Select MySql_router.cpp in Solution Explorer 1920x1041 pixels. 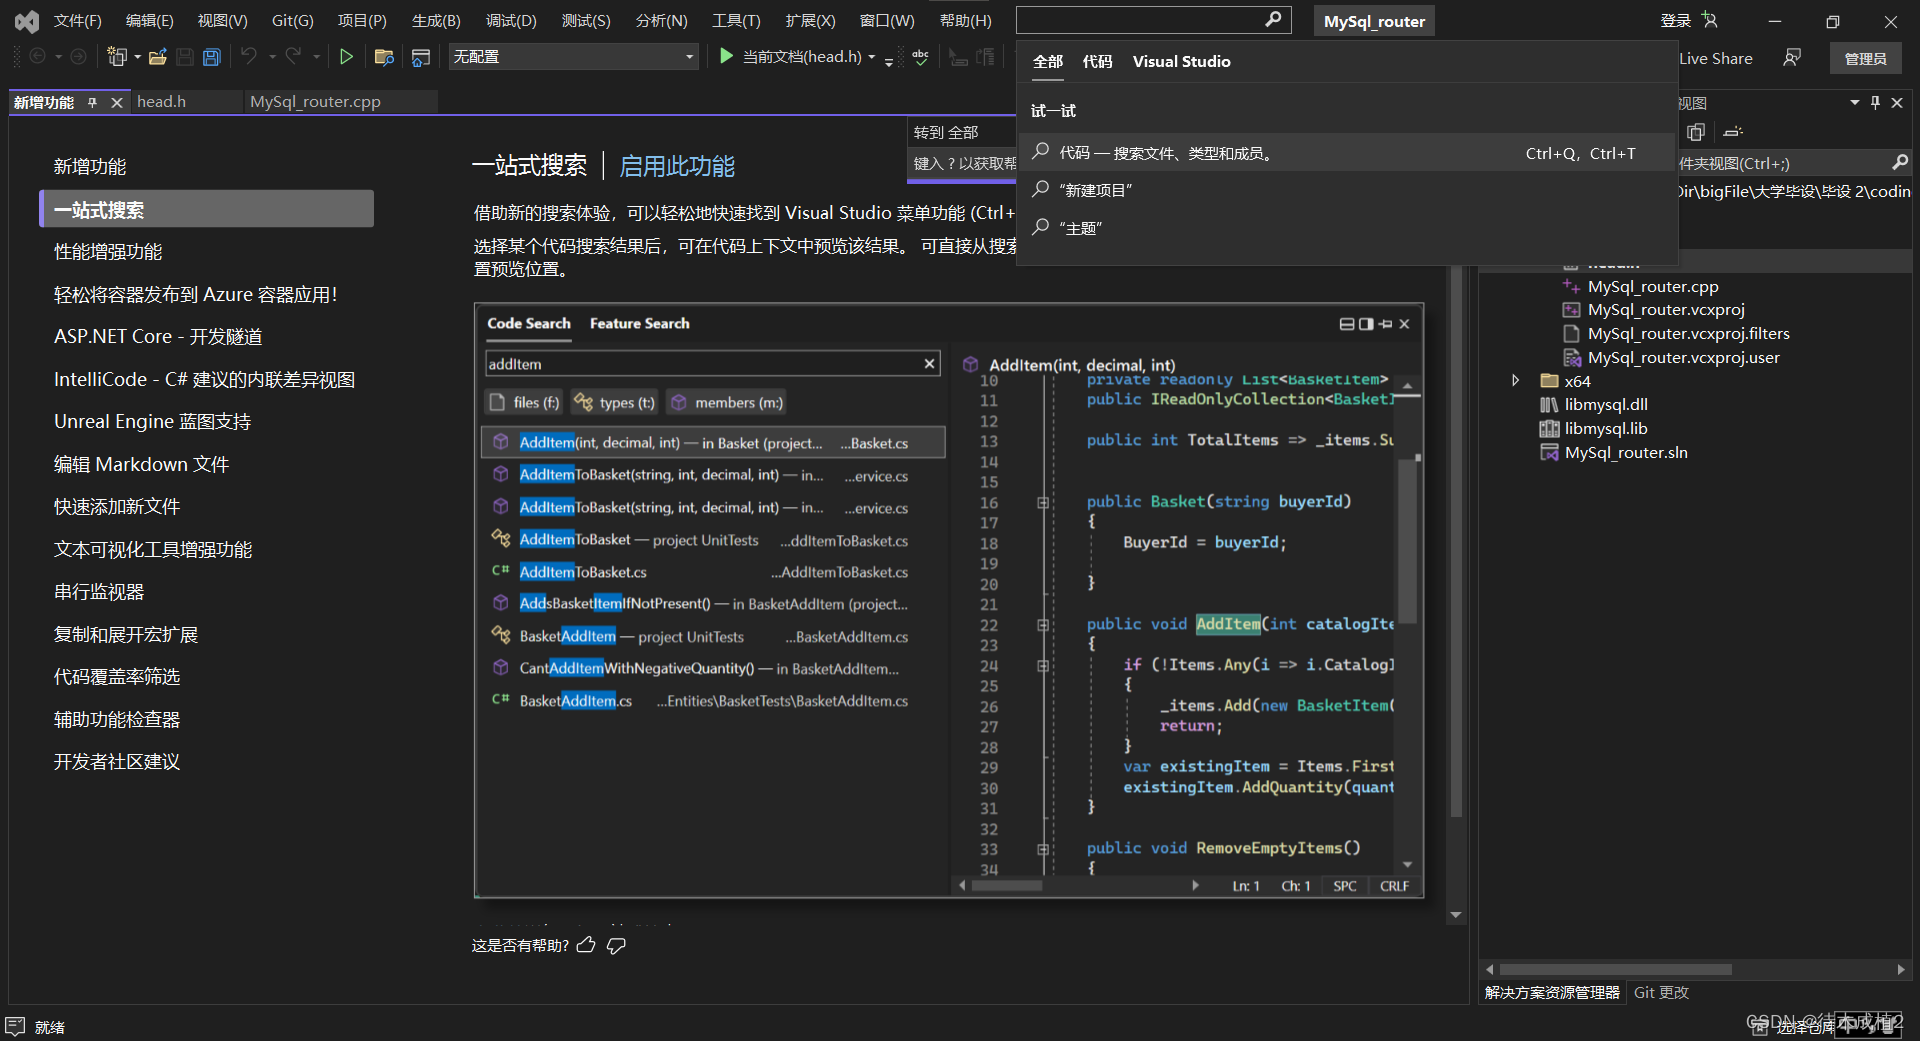[1652, 286]
